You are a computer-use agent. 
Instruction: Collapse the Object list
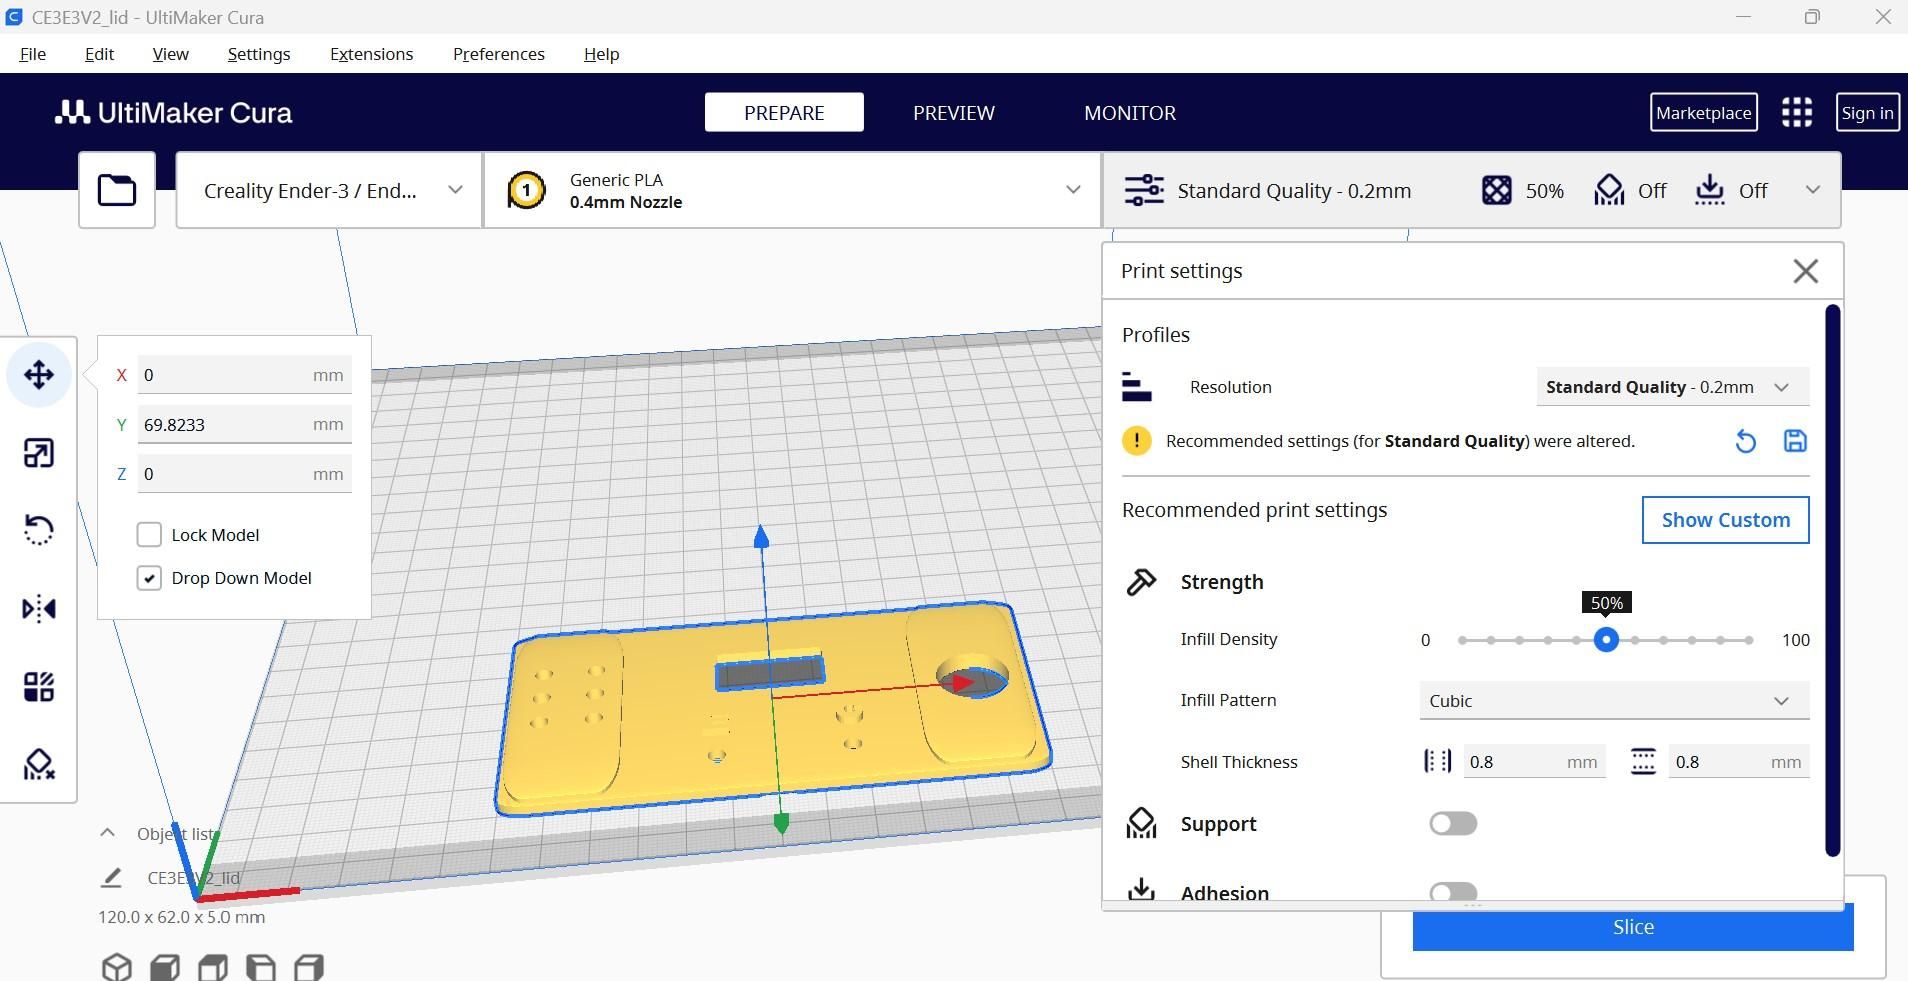(x=107, y=833)
